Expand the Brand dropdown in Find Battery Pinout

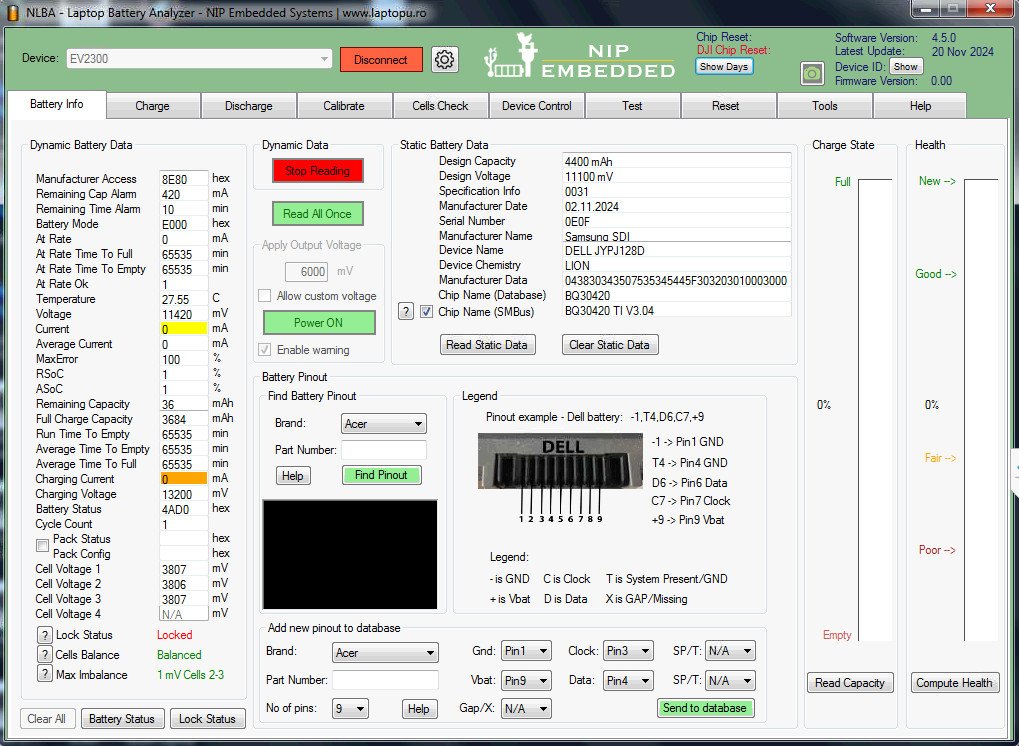(x=383, y=424)
